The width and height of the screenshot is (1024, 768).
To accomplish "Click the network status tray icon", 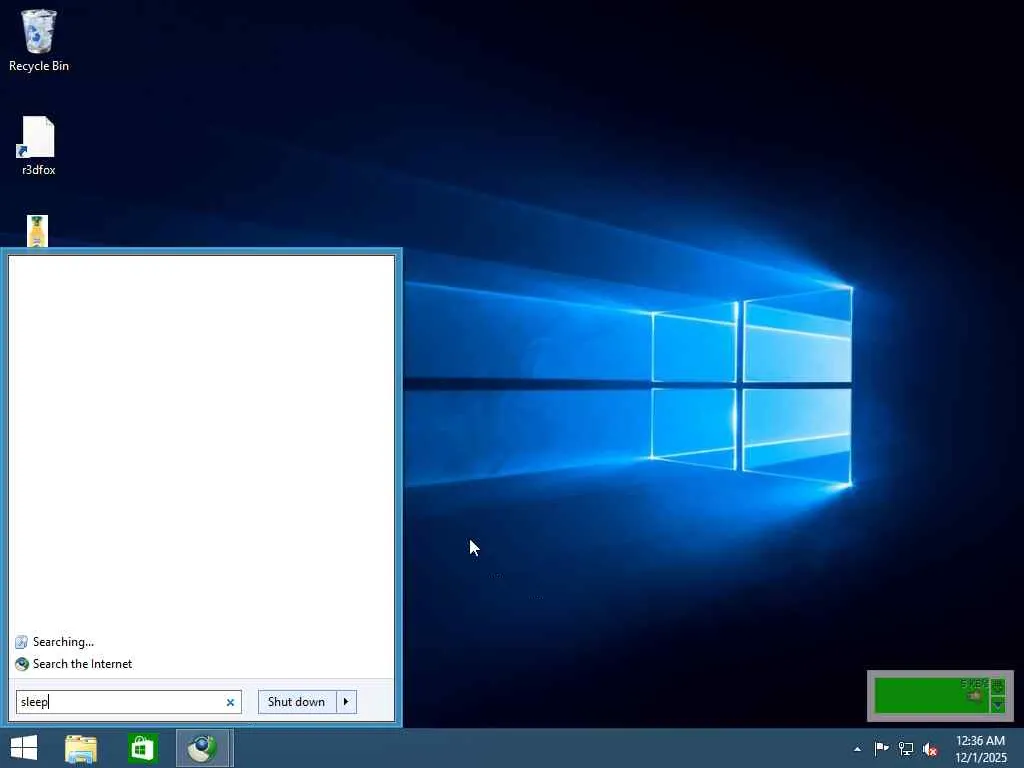I will 906,748.
